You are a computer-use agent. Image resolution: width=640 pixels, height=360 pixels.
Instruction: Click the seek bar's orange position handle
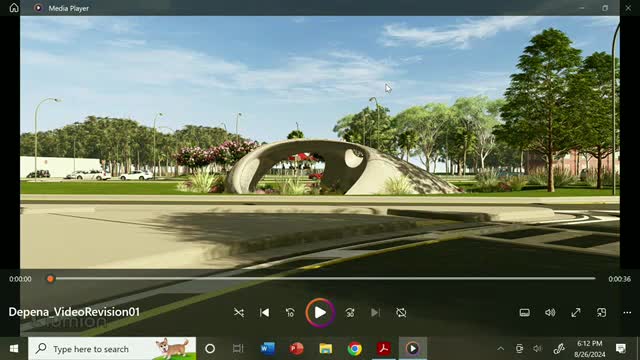(50, 279)
